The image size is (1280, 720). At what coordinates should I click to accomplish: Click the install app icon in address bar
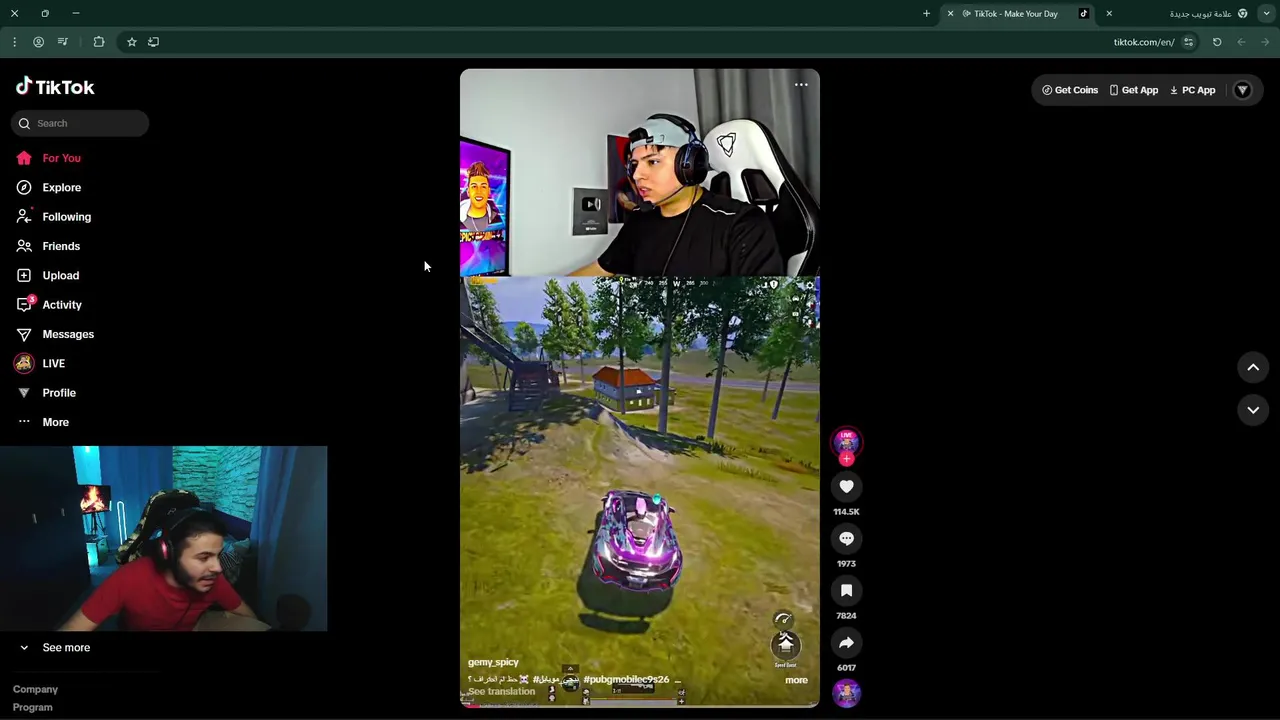click(153, 42)
